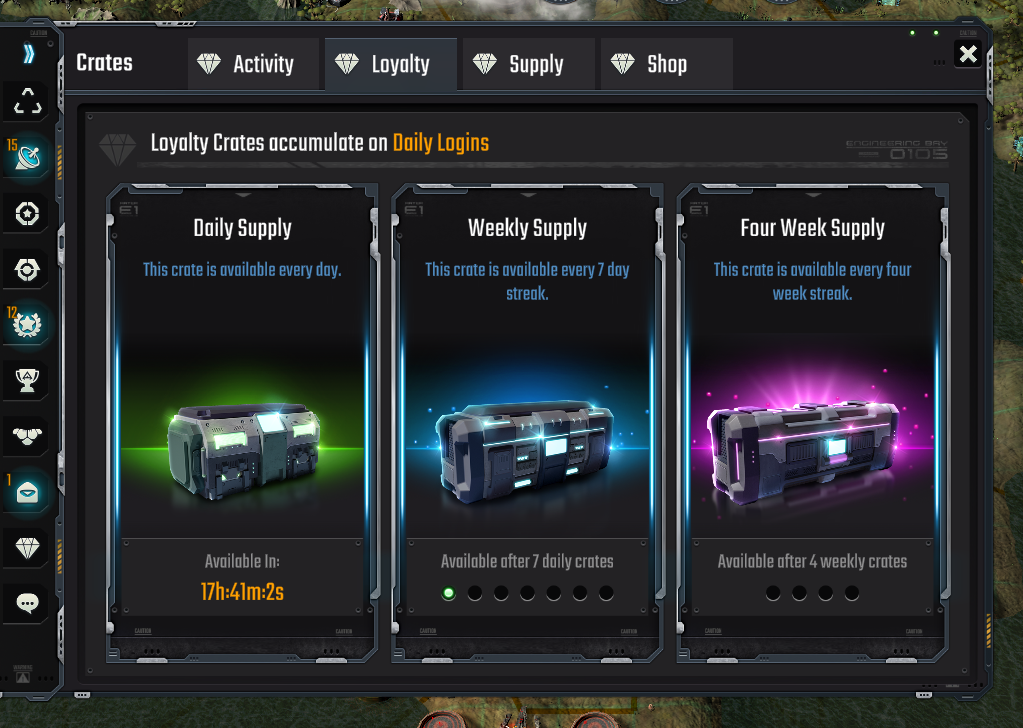Viewport: 1023px width, 728px height.
Task: Switch to the Activity tab
Action: pos(254,64)
